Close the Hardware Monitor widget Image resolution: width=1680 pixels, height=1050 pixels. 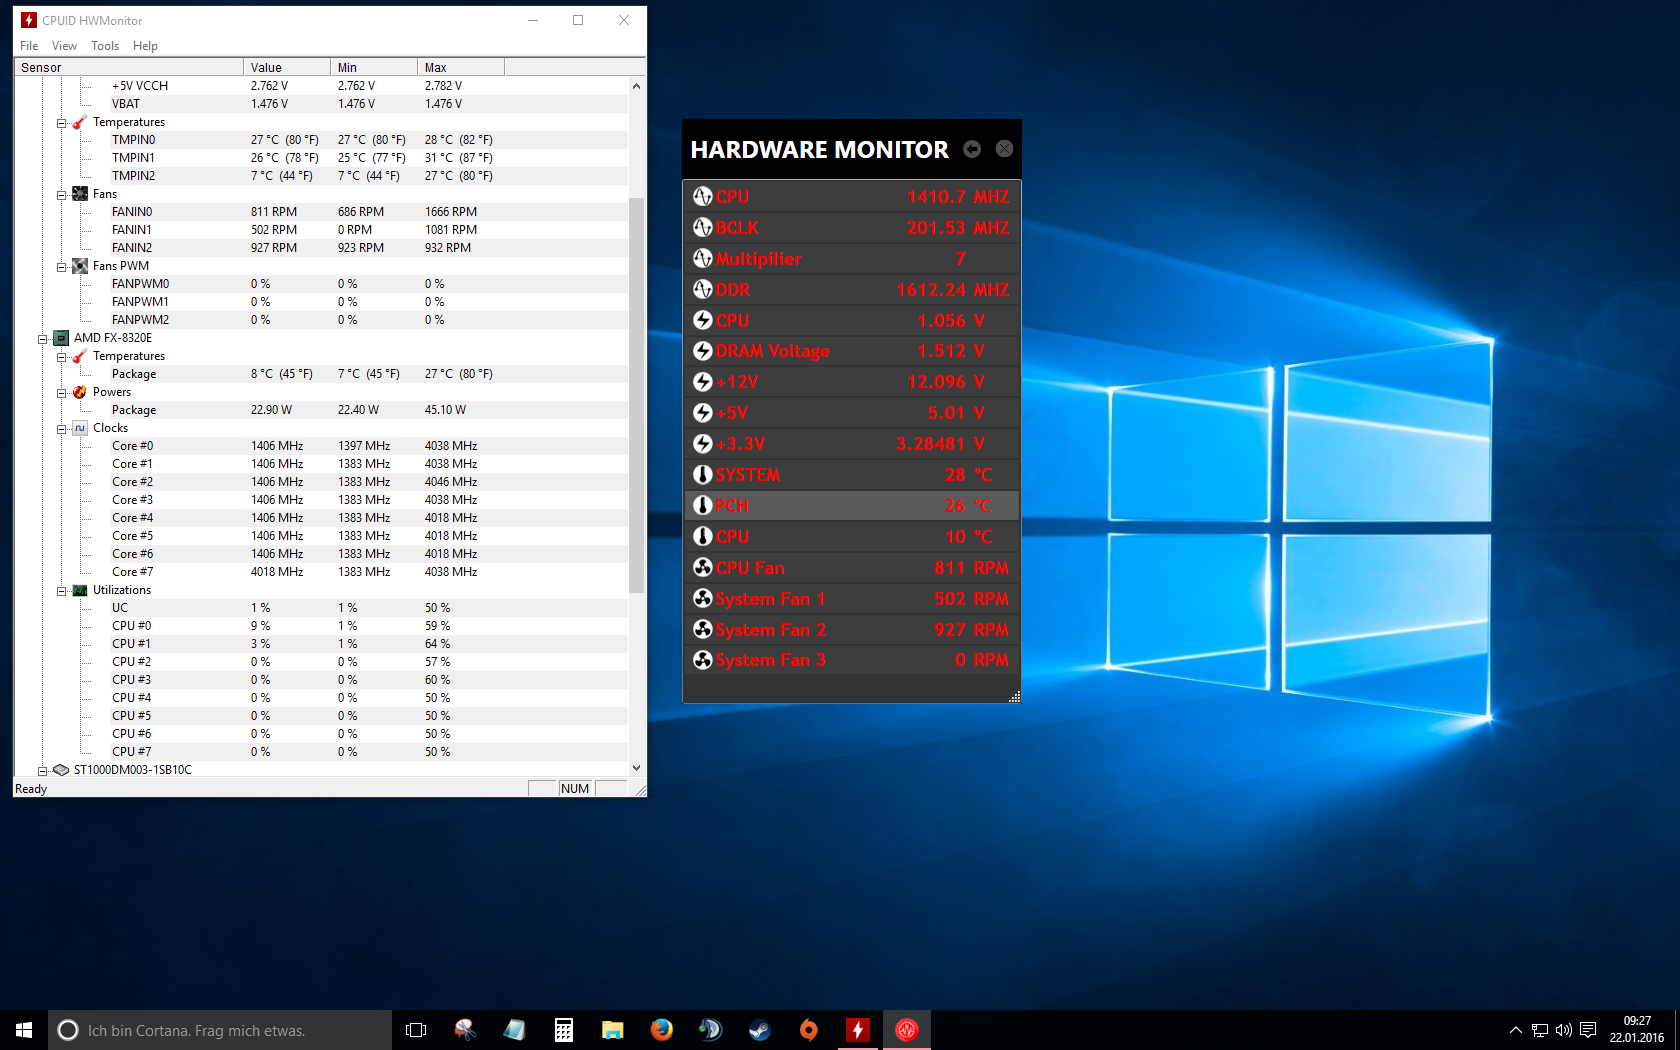(1005, 149)
